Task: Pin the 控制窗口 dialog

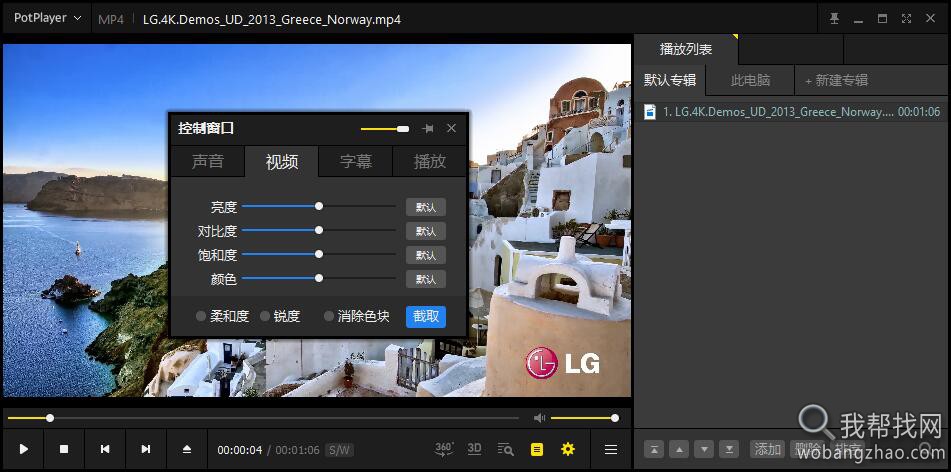Action: coord(428,129)
